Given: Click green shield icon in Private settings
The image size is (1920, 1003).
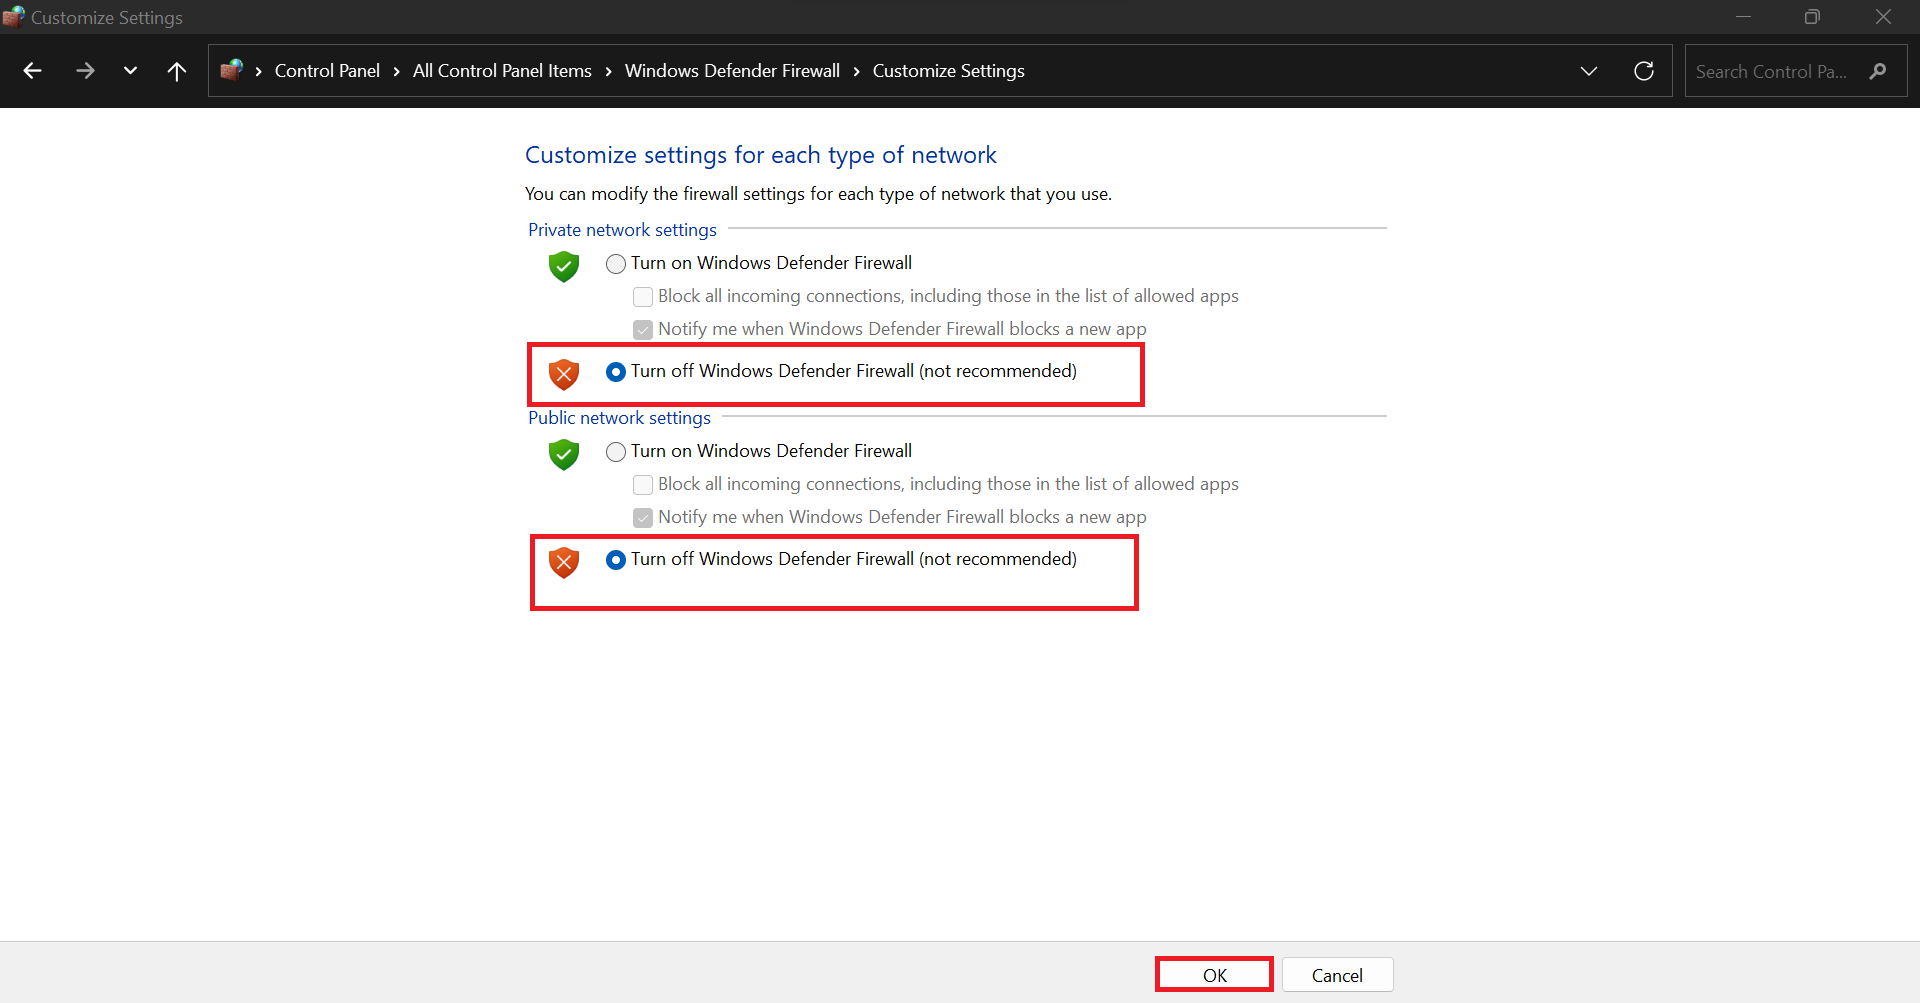Looking at the screenshot, I should pos(564,266).
